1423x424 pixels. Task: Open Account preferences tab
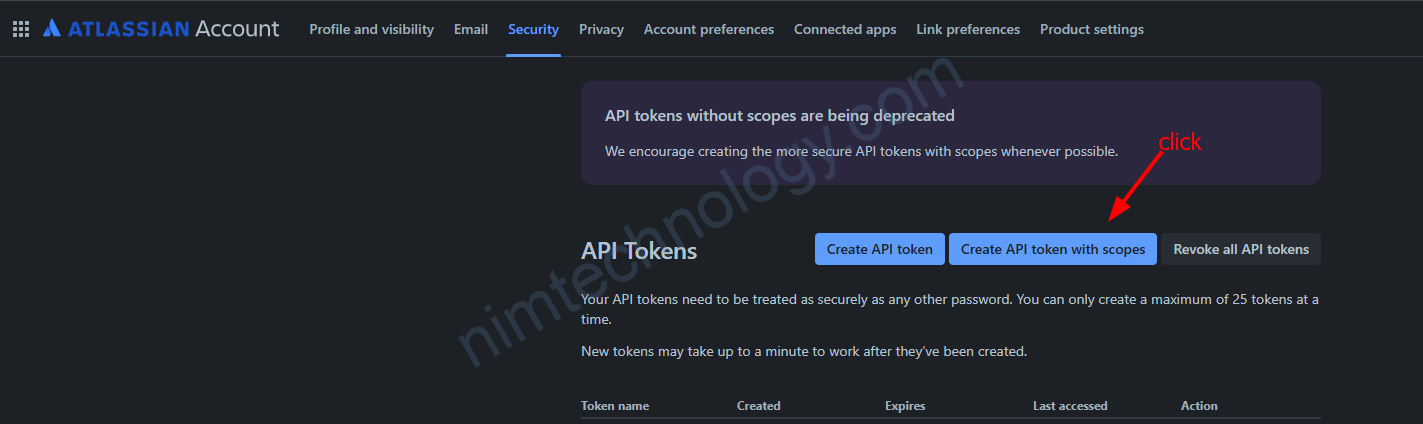pyautogui.click(x=708, y=29)
